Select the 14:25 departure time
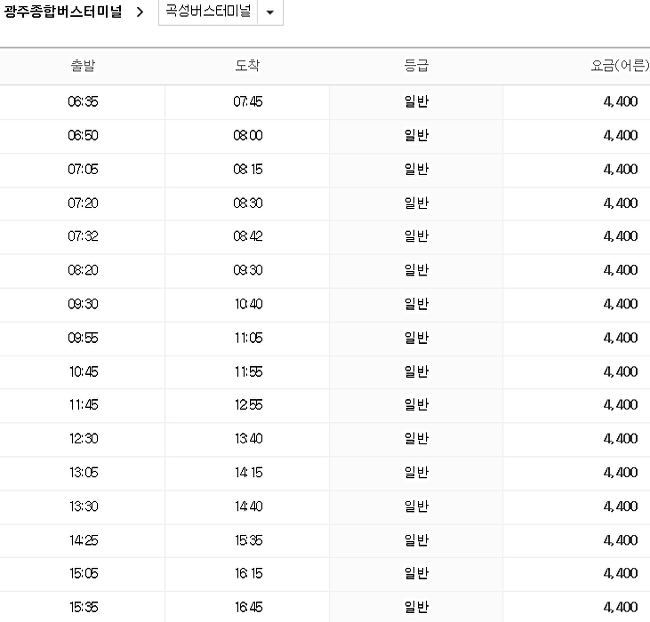This screenshot has width=650, height=622. (84, 540)
